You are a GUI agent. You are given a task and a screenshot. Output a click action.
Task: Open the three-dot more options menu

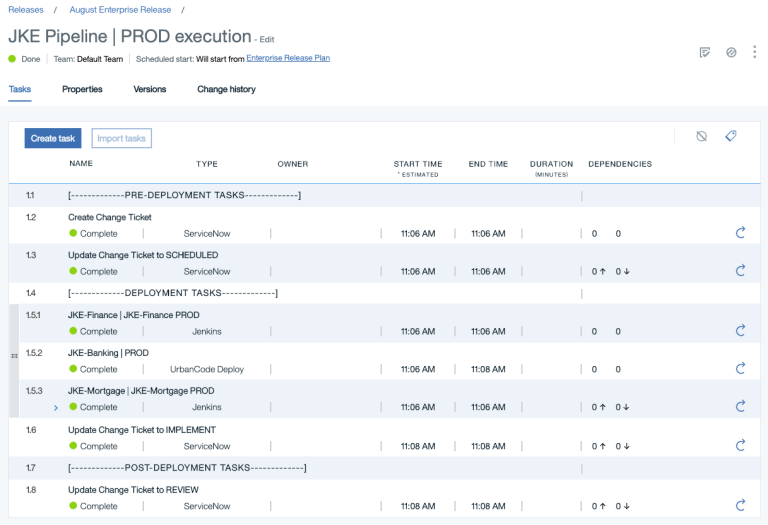point(754,52)
